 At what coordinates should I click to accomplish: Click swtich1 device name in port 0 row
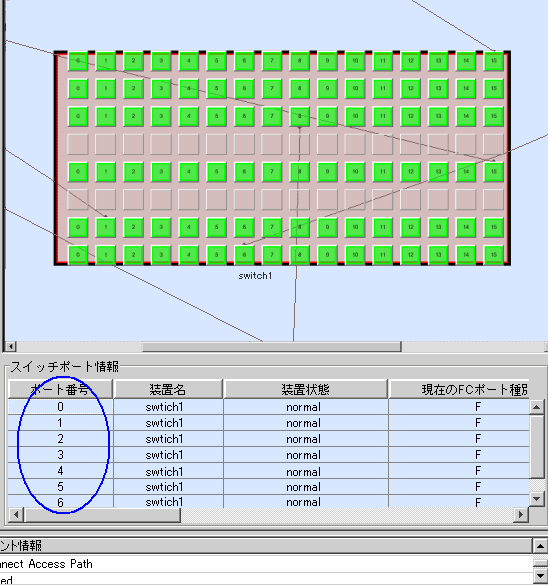point(165,407)
